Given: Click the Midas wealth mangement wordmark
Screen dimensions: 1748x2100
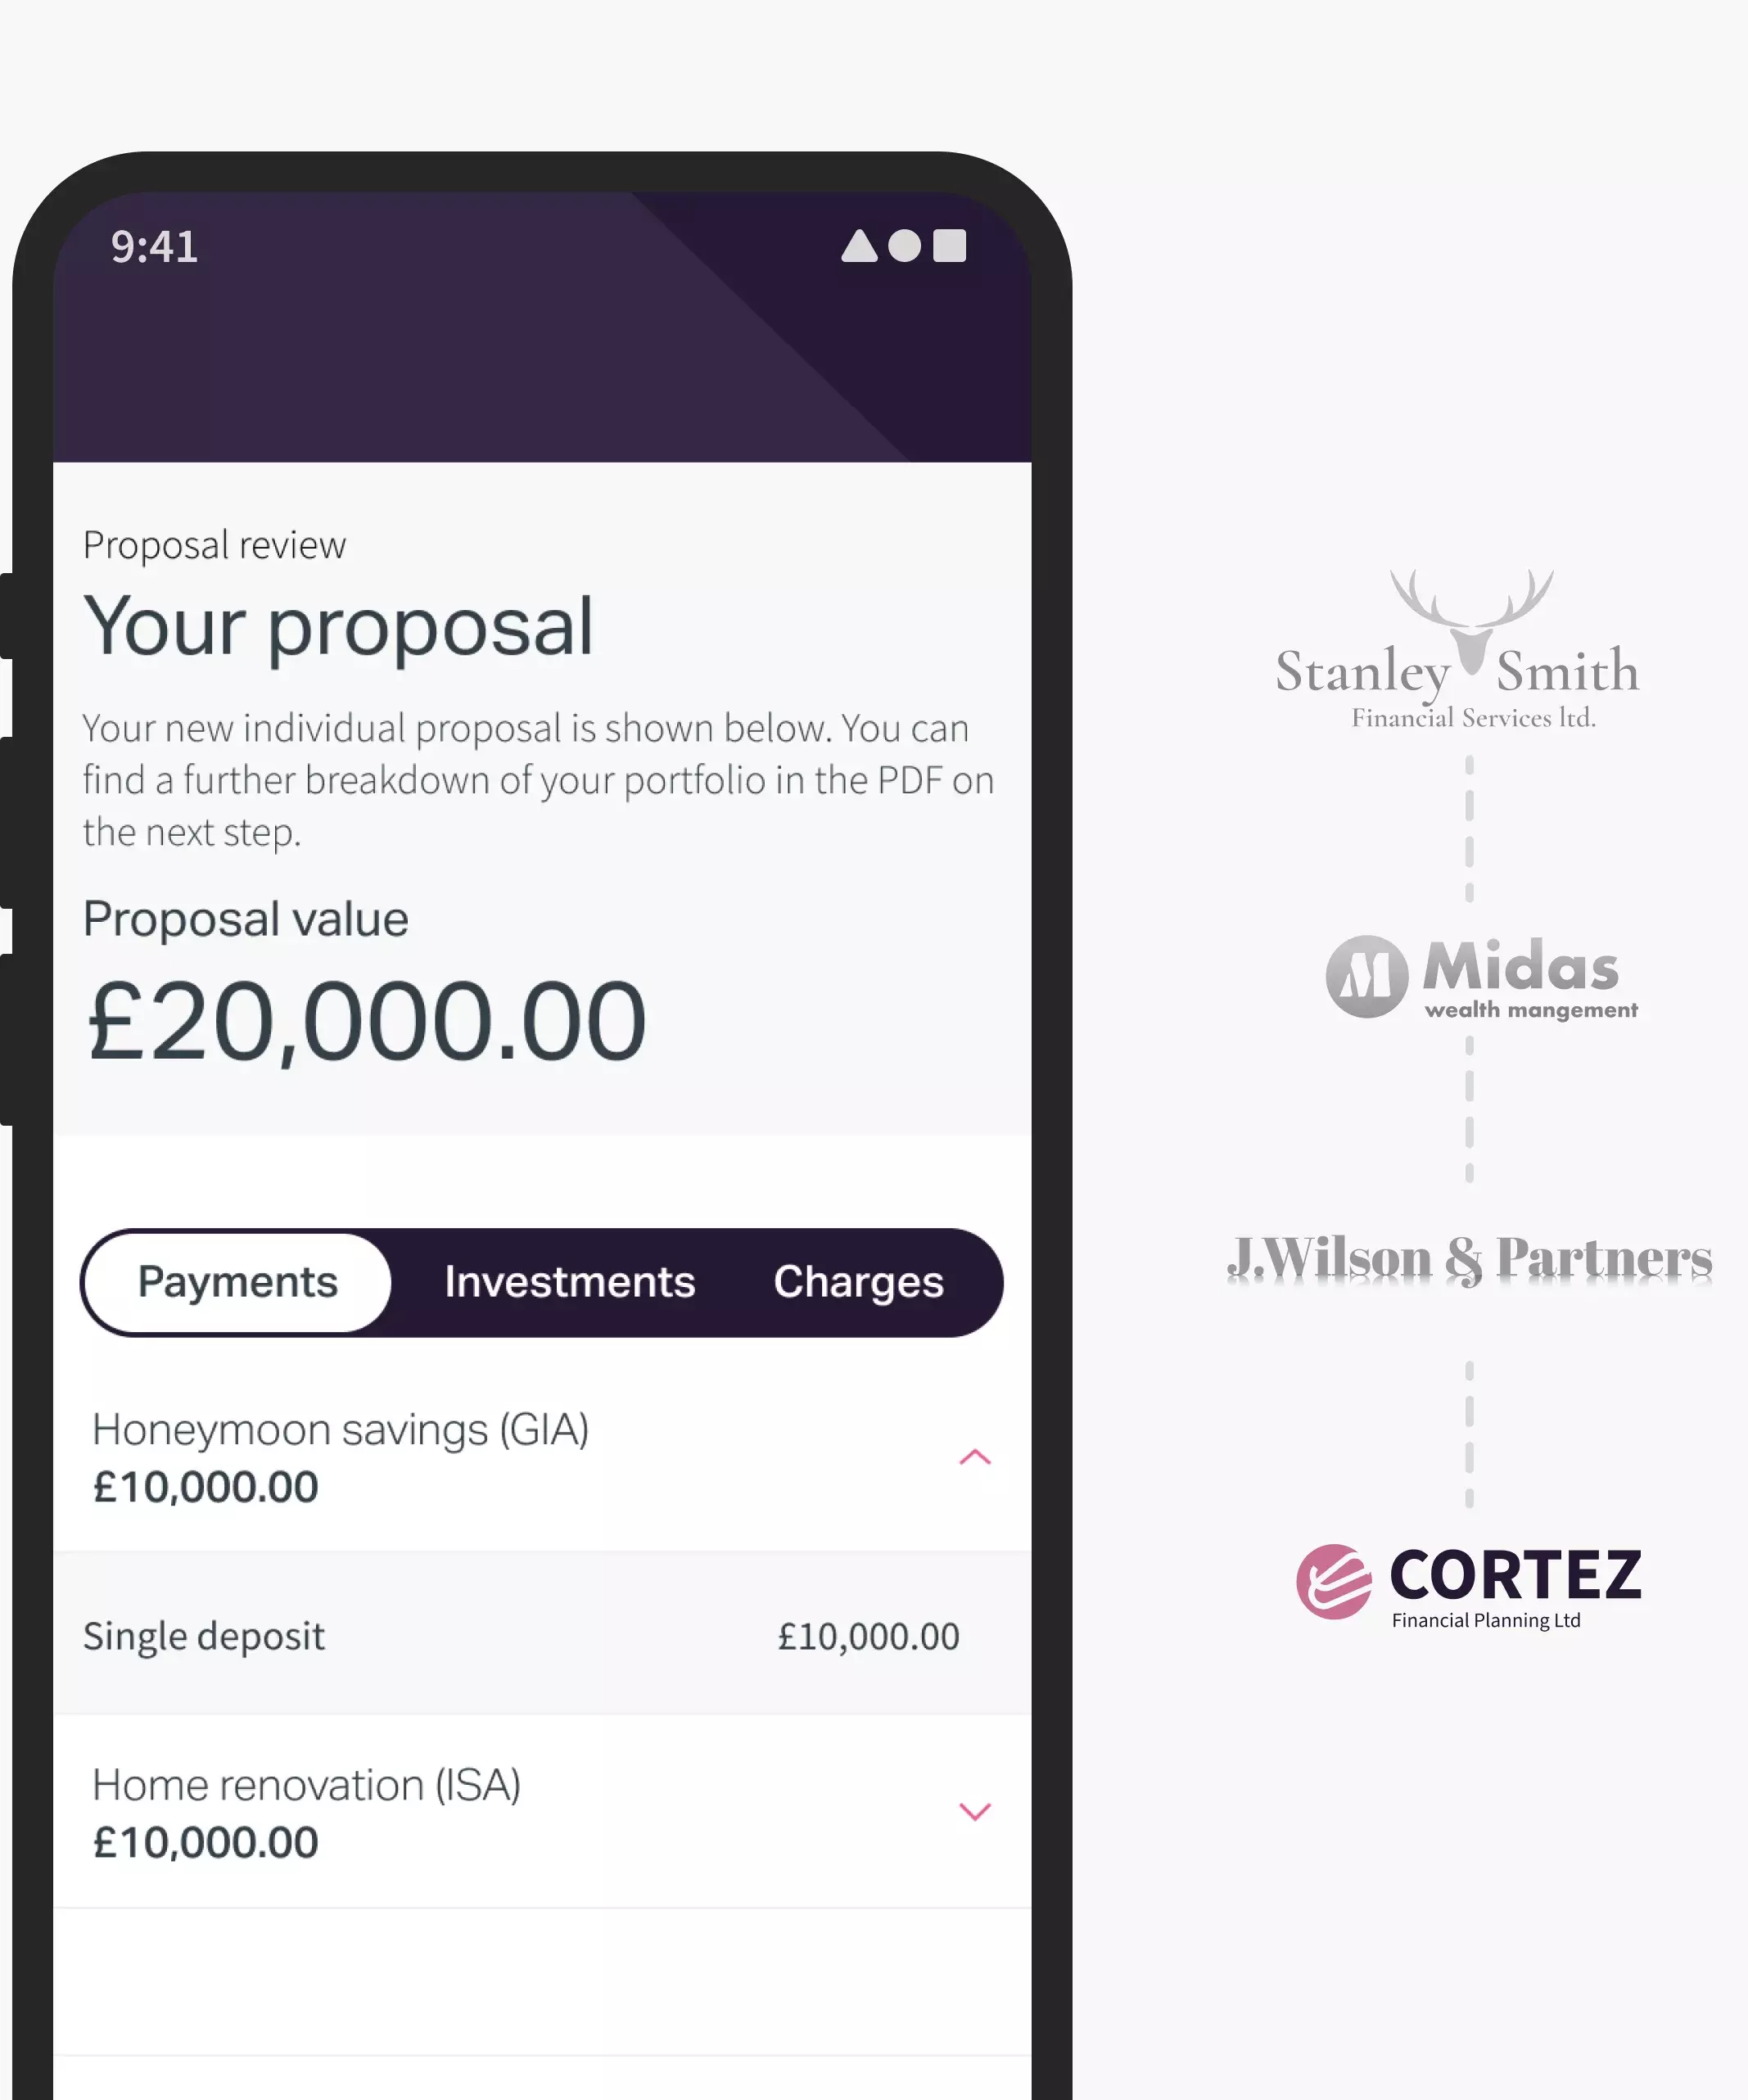Looking at the screenshot, I should 1530,978.
